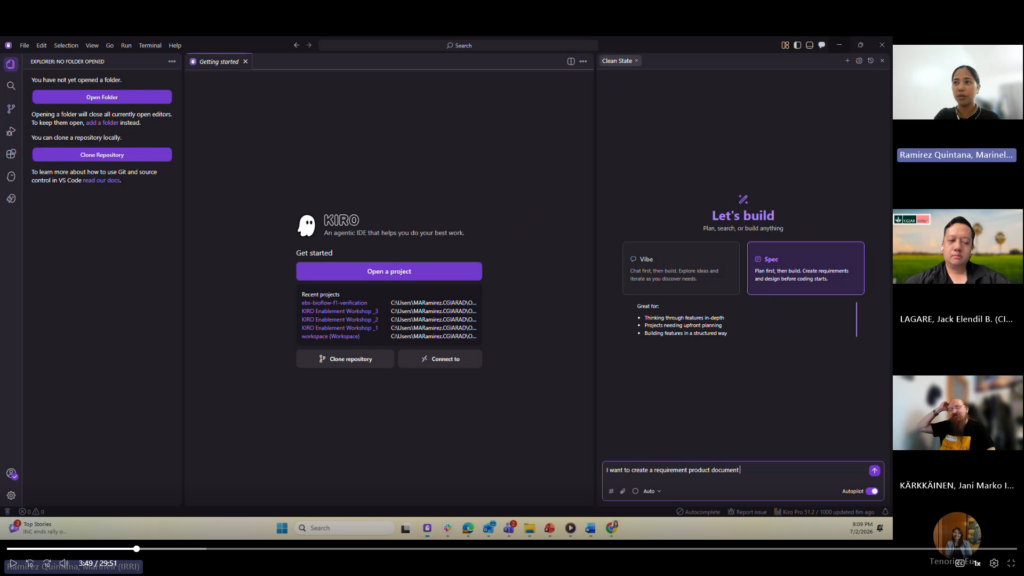Screen dimensions: 1024x576
Task: Seek the video progress bar slider
Action: [x=136, y=549]
